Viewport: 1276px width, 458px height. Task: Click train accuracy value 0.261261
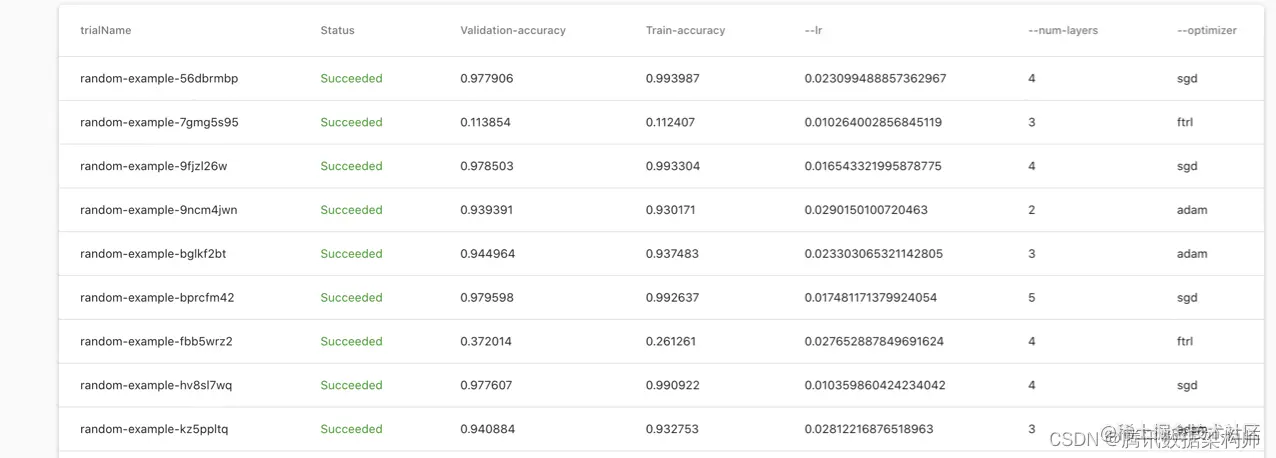(670, 342)
